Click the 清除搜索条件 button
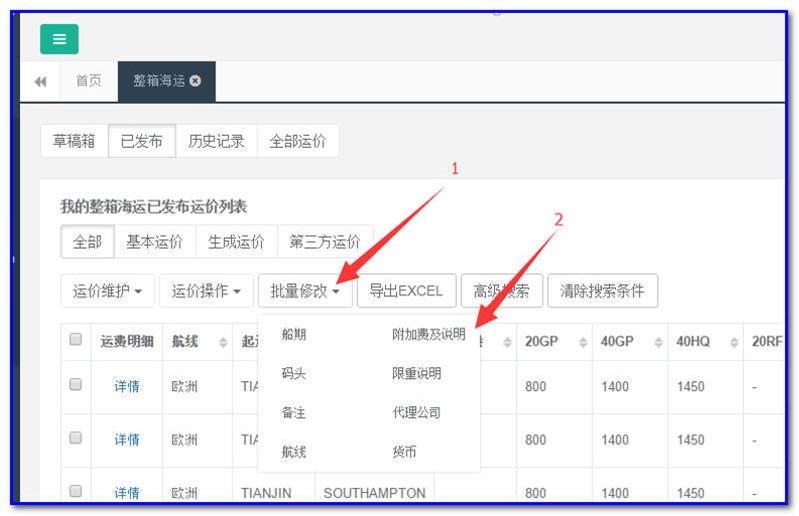This screenshot has width=799, height=516. [602, 291]
